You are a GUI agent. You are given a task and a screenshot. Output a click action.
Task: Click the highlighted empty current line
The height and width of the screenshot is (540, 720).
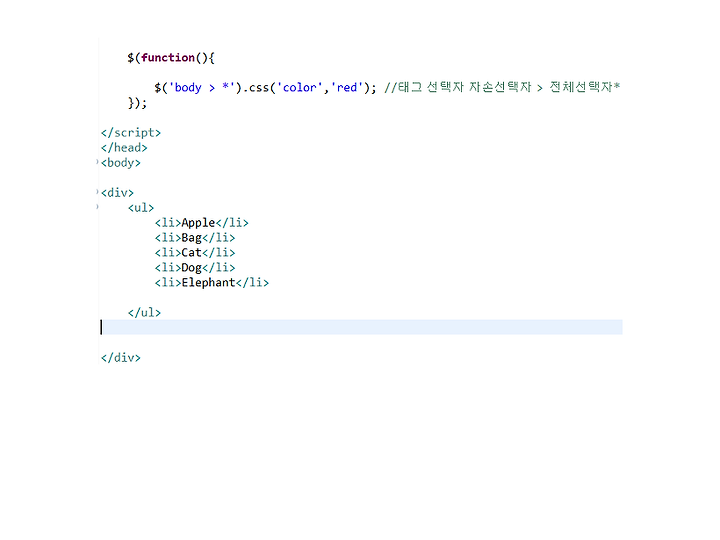click(x=361, y=327)
